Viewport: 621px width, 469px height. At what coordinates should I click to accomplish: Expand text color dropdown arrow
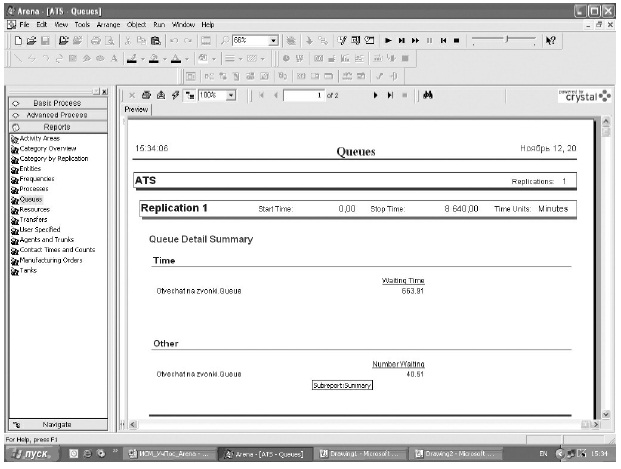point(187,59)
